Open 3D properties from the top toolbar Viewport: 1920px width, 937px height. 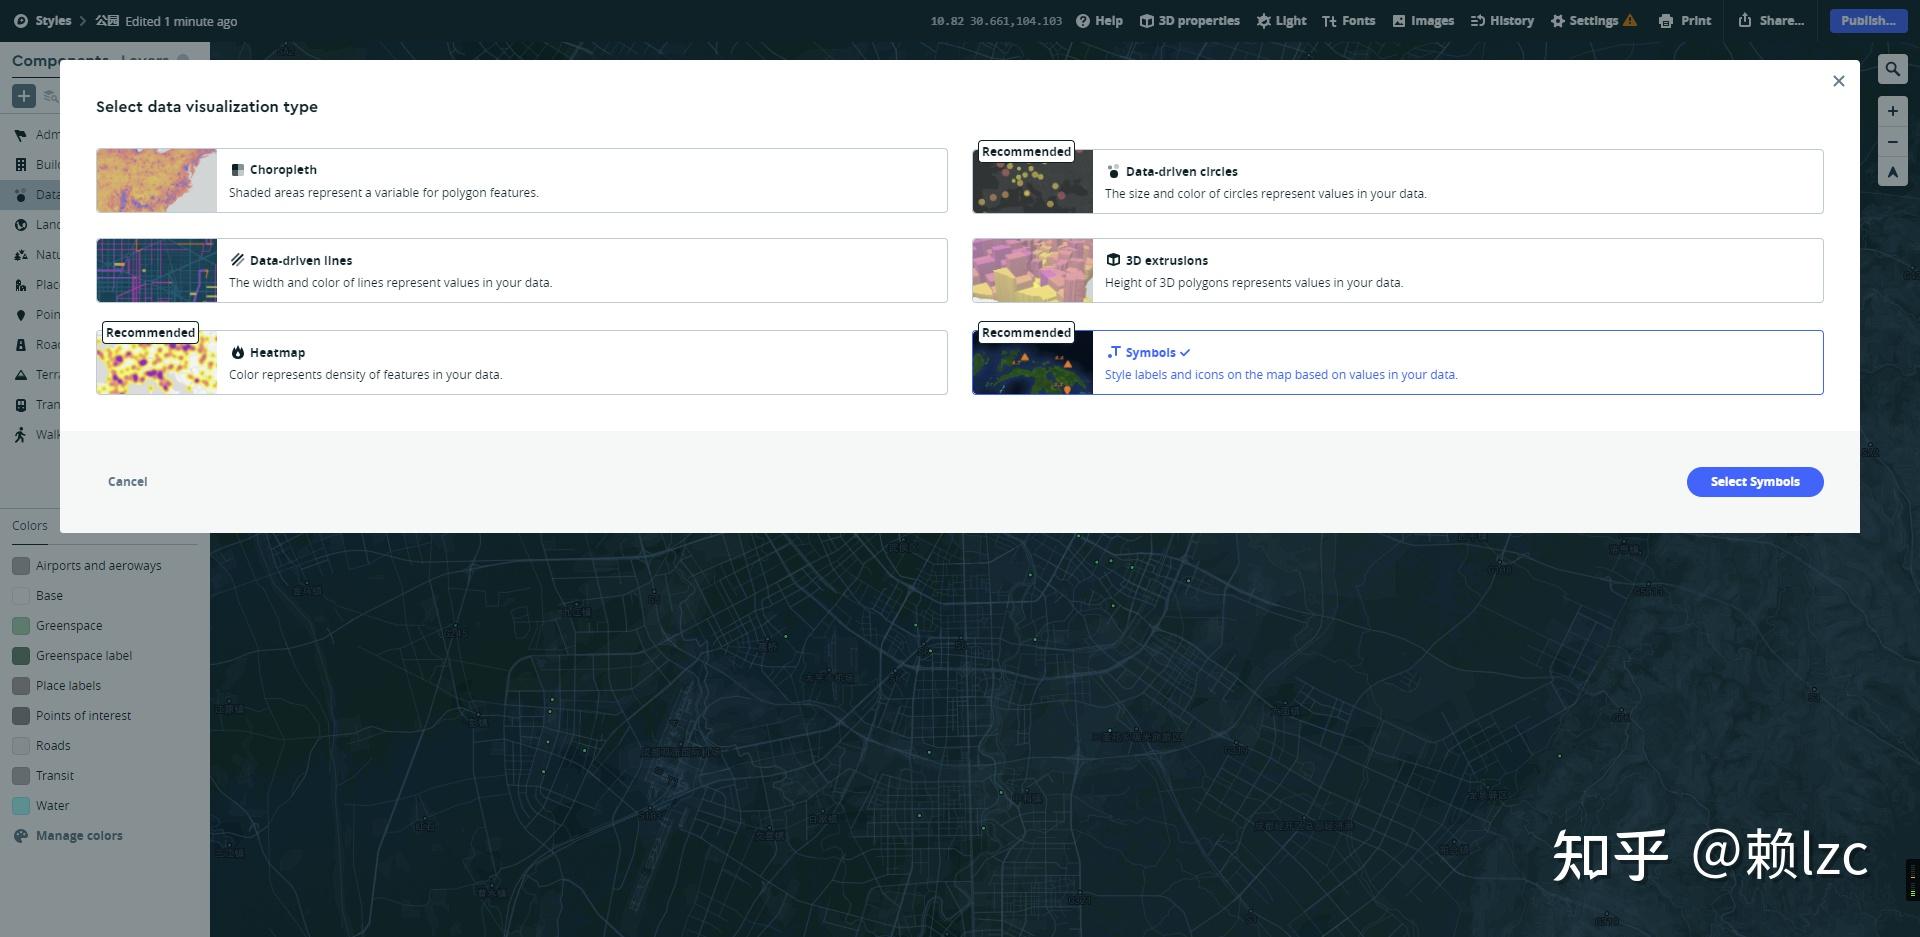point(1189,20)
